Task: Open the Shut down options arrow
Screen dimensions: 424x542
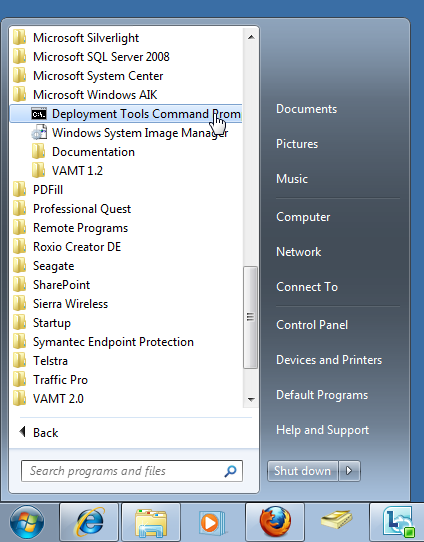Action: (349, 471)
